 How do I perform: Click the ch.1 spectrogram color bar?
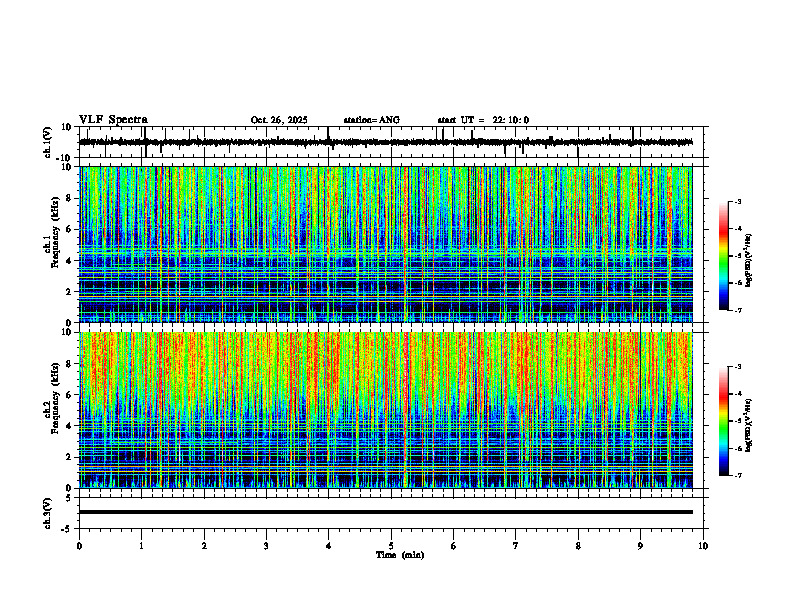point(723,256)
